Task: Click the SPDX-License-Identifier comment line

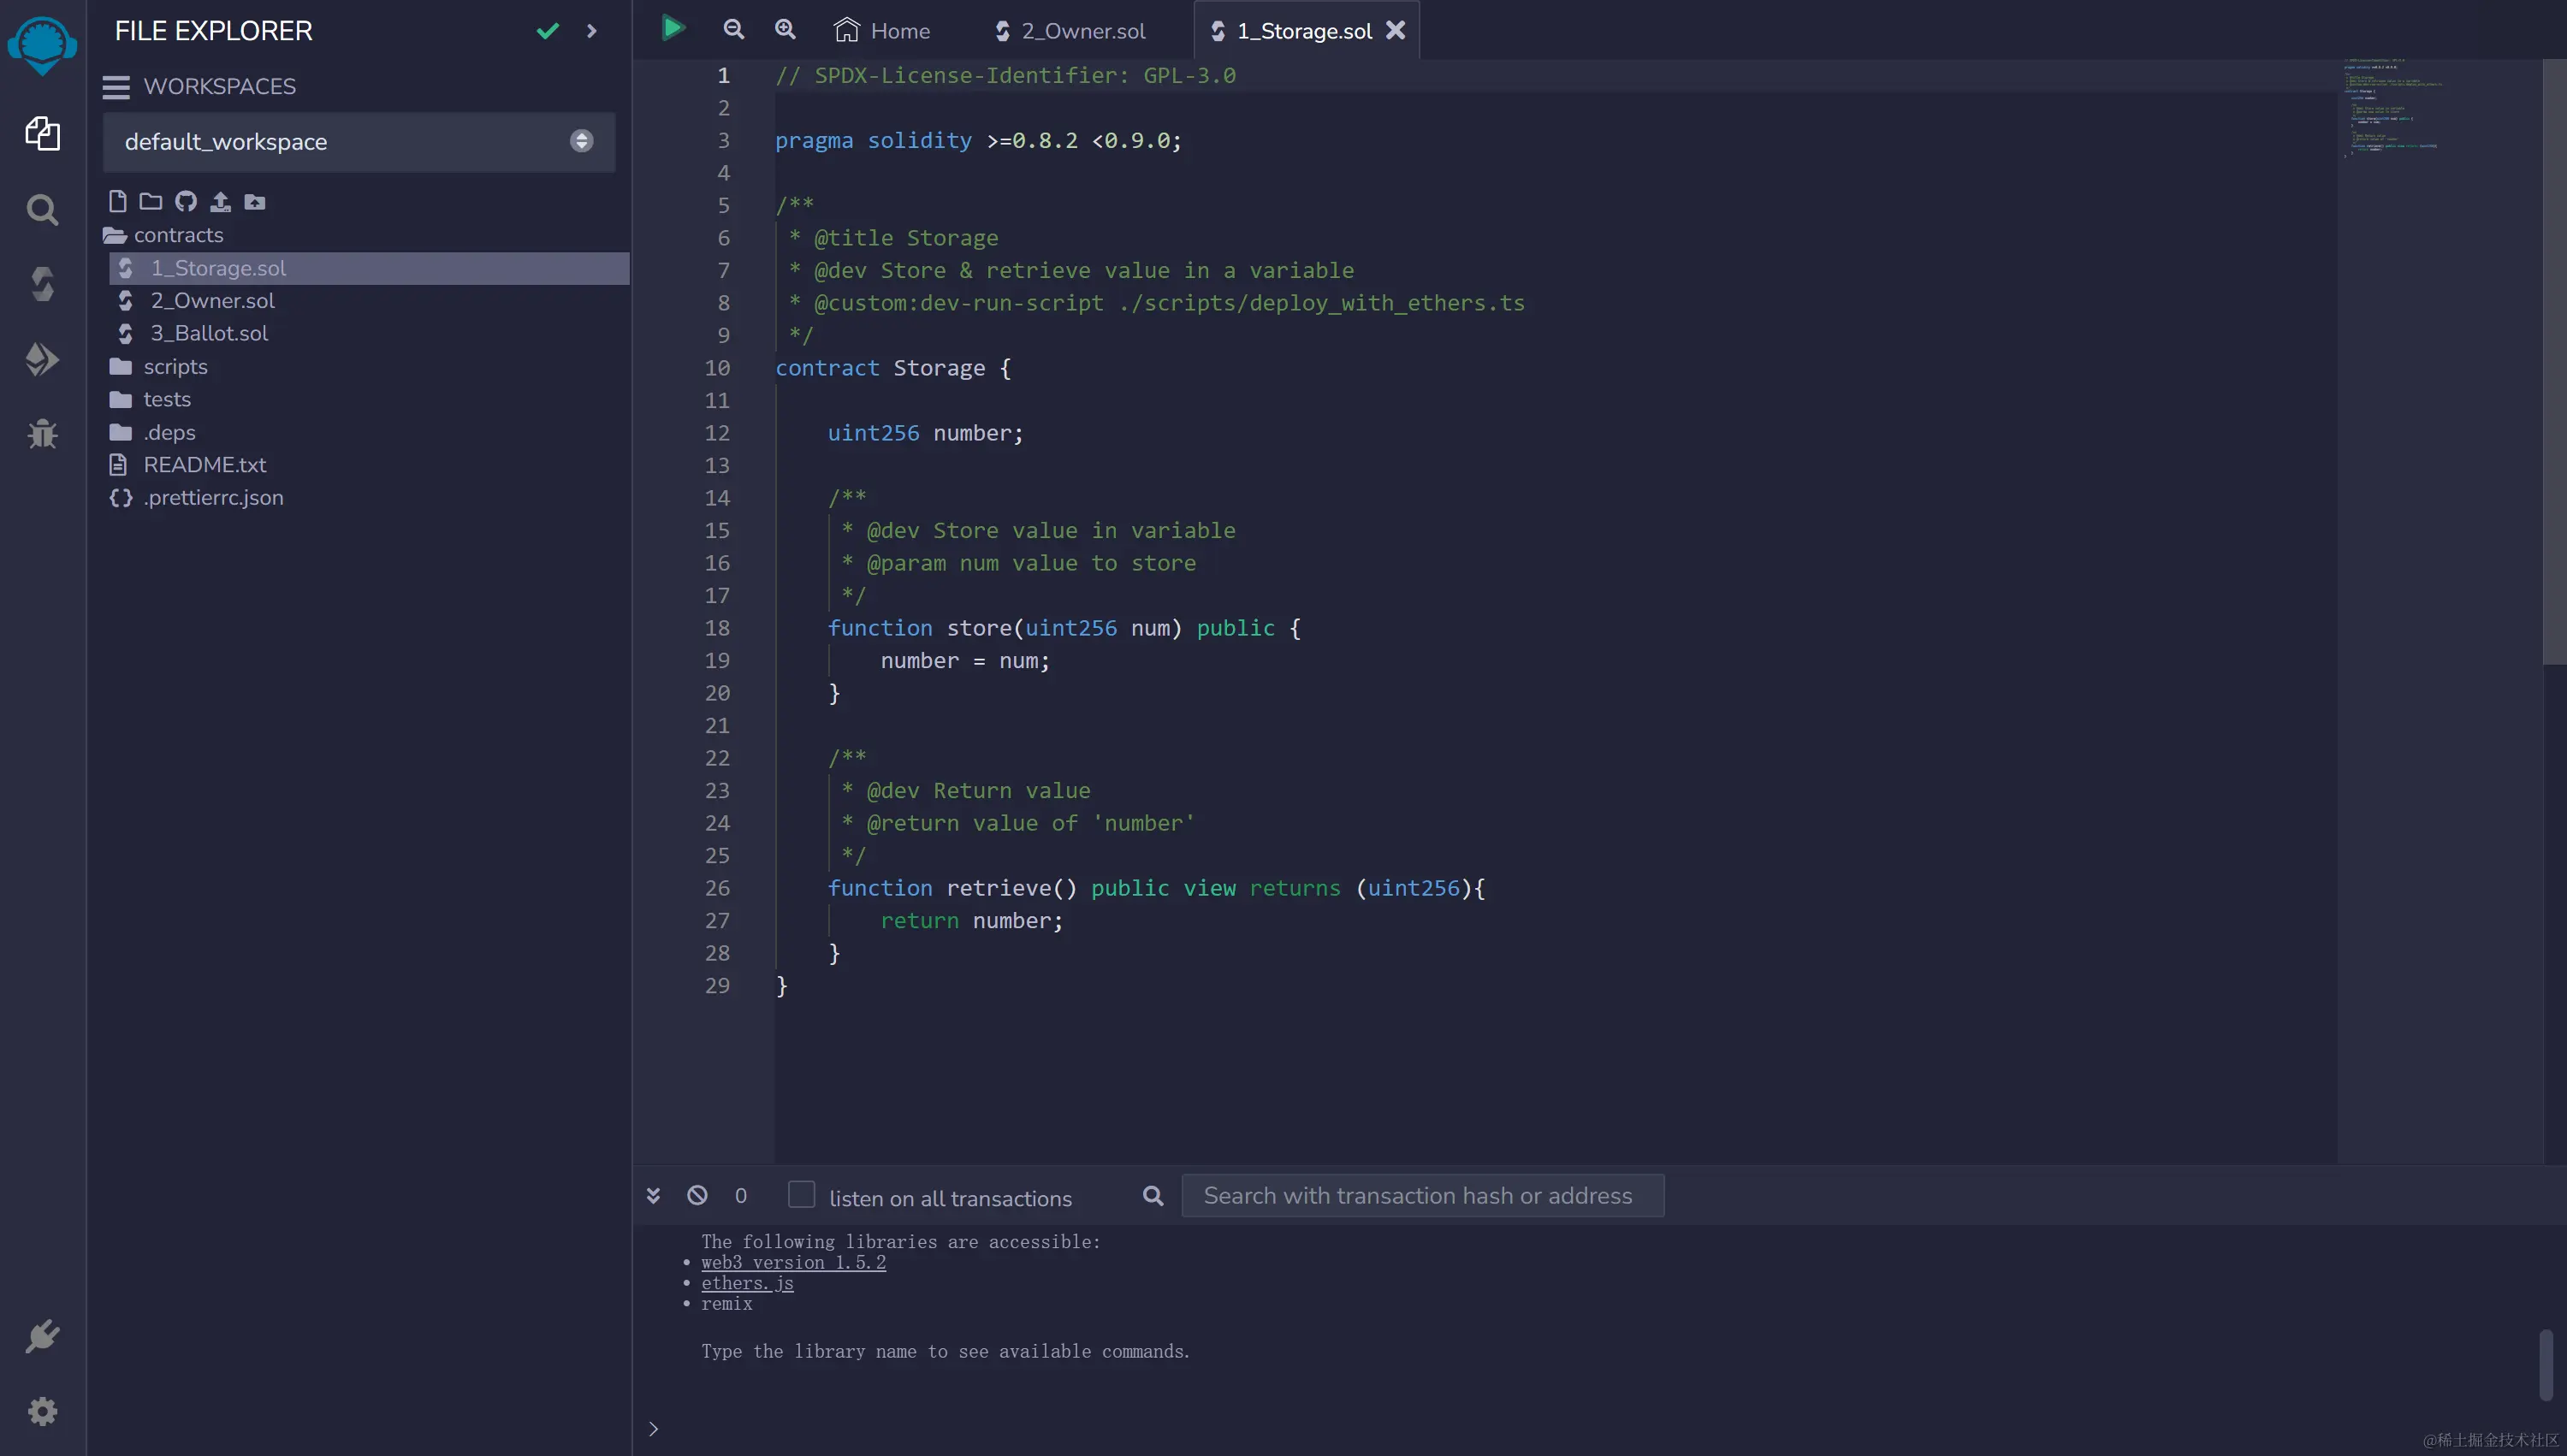Action: [x=1005, y=76]
